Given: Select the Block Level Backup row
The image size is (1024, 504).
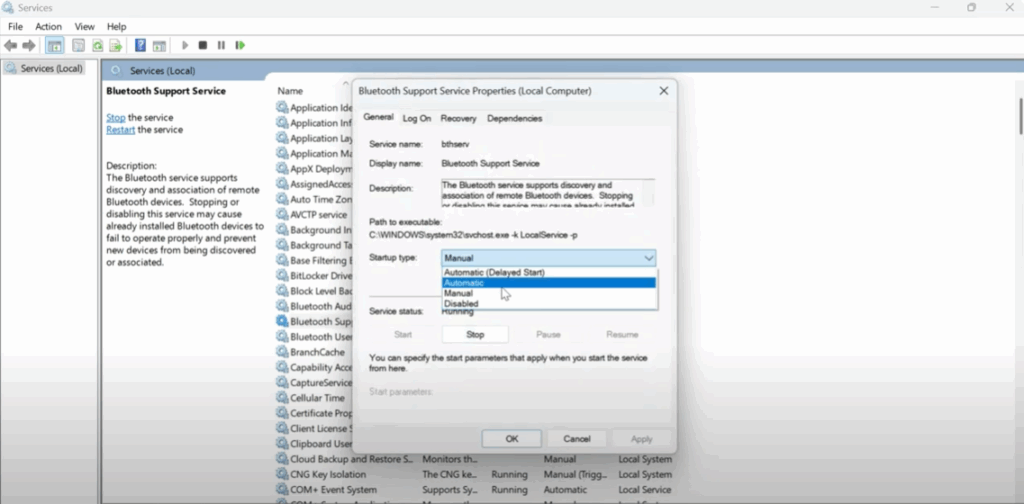Looking at the screenshot, I should pos(313,291).
